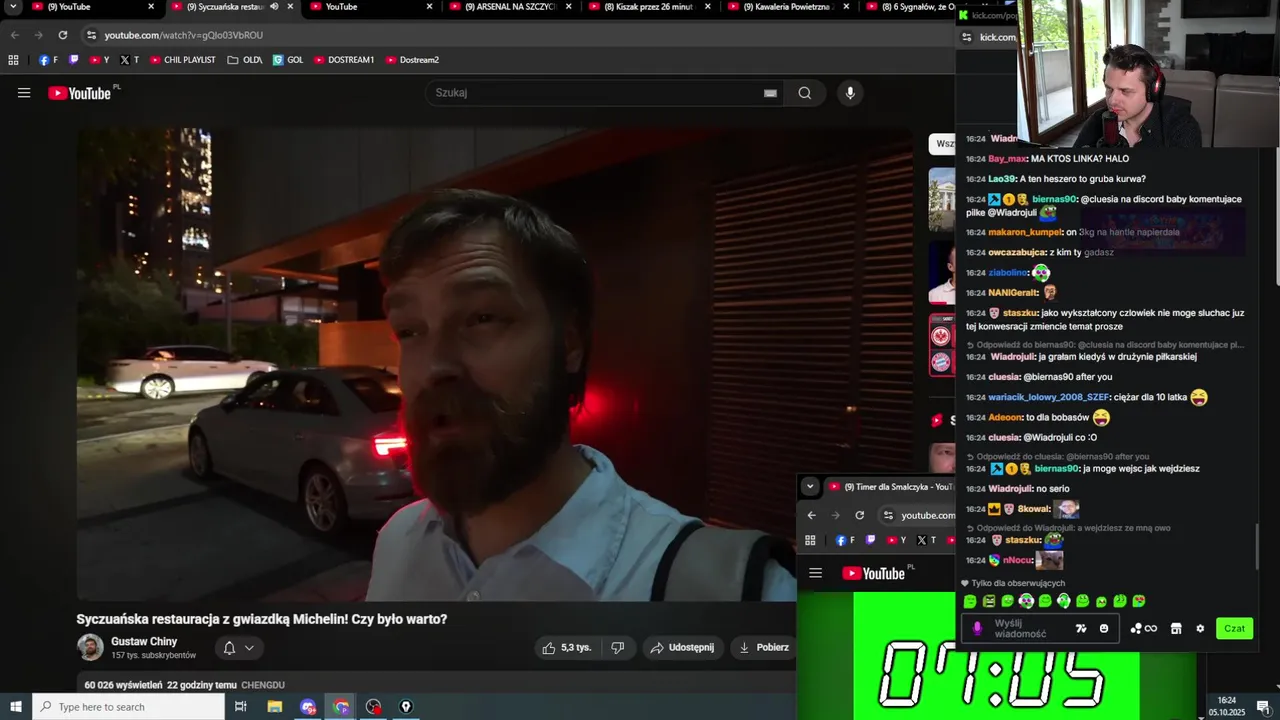1280x720 pixels.
Task: Open the Facebook F bookmark
Action: point(48,60)
